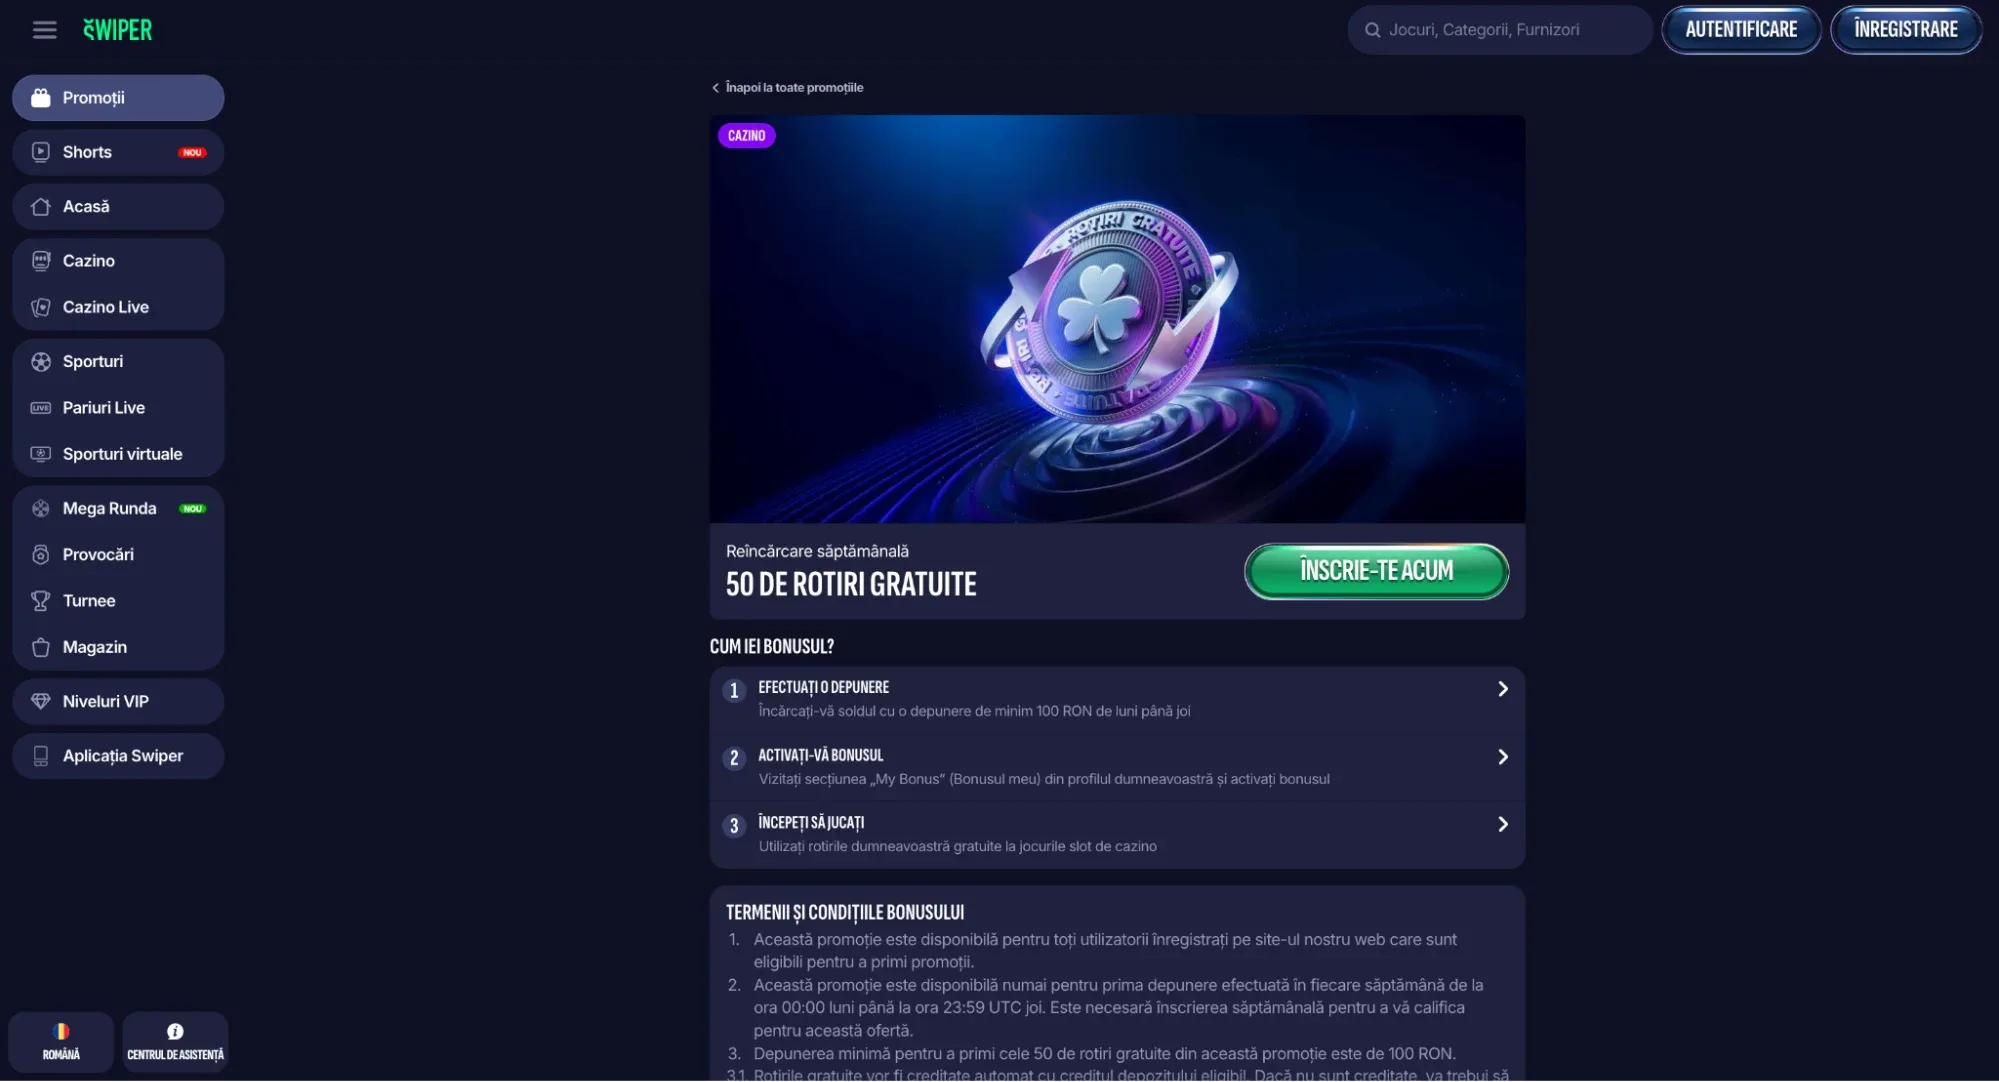
Task: Open Shorts from the sidebar
Action: 118,152
